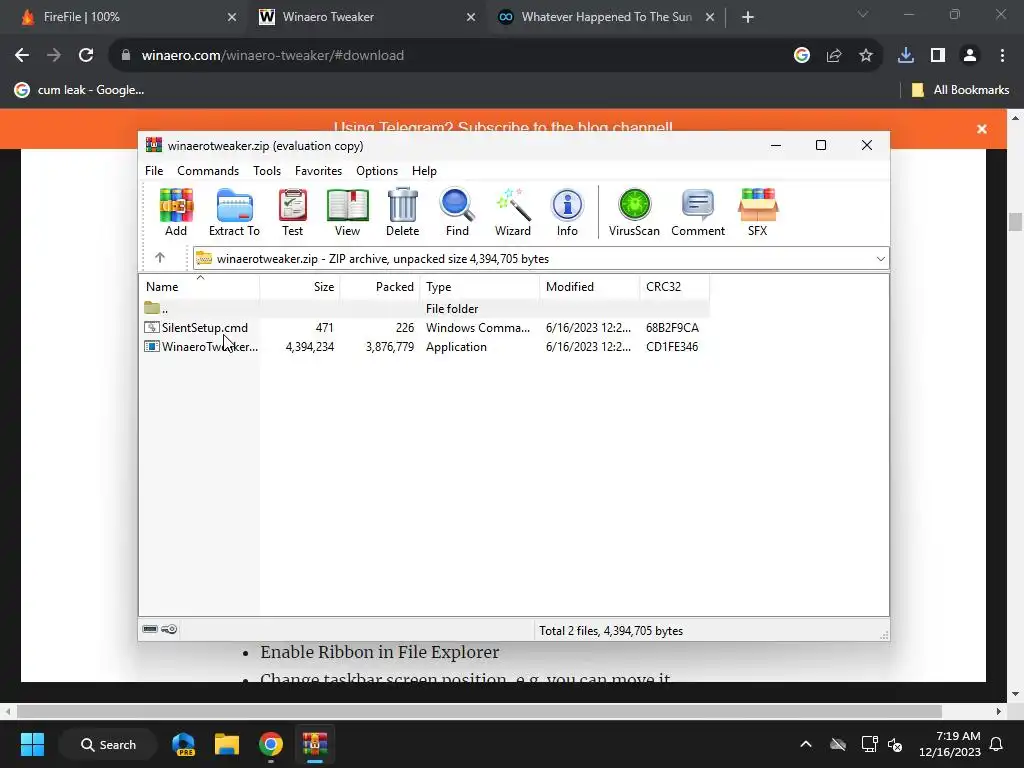
Task: Click the Test archive icon
Action: pos(293,212)
